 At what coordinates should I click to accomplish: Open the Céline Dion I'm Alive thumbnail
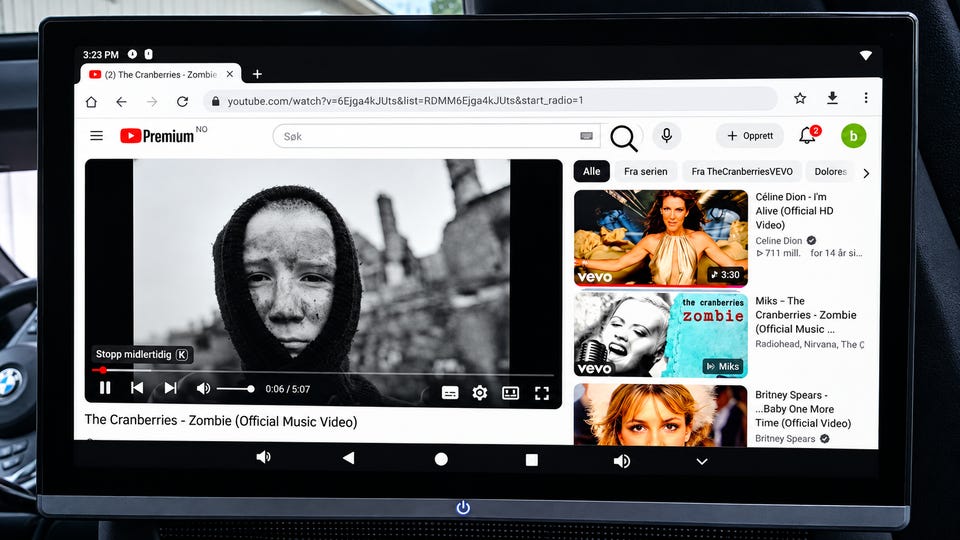(x=661, y=238)
